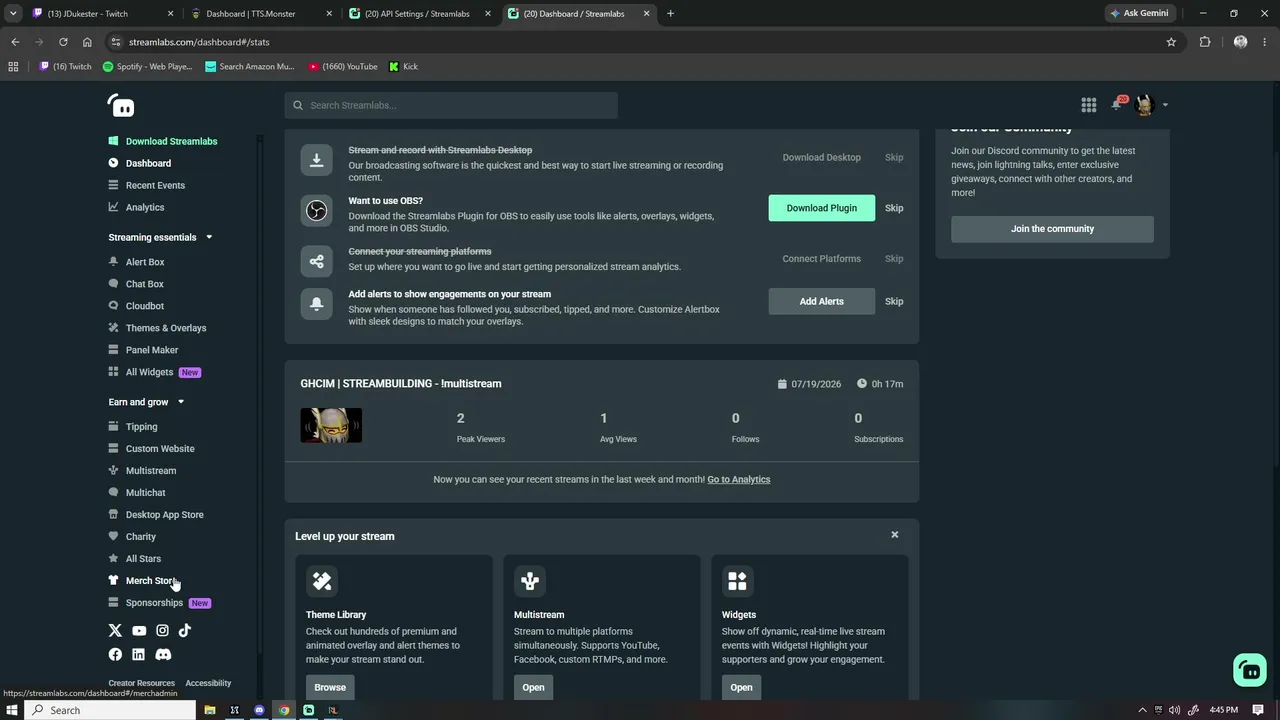The image size is (1280, 720).
Task: Open the browser extensions puzzle icon
Action: pos(1205,42)
